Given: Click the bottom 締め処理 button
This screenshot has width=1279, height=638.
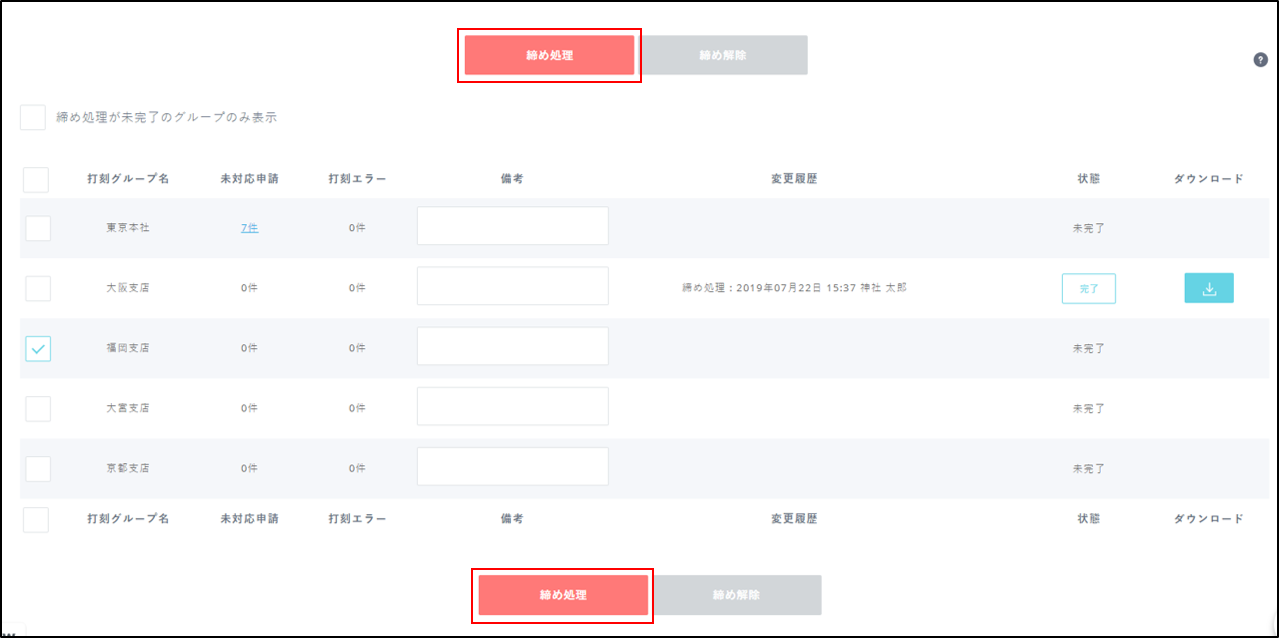Looking at the screenshot, I should click(x=563, y=595).
